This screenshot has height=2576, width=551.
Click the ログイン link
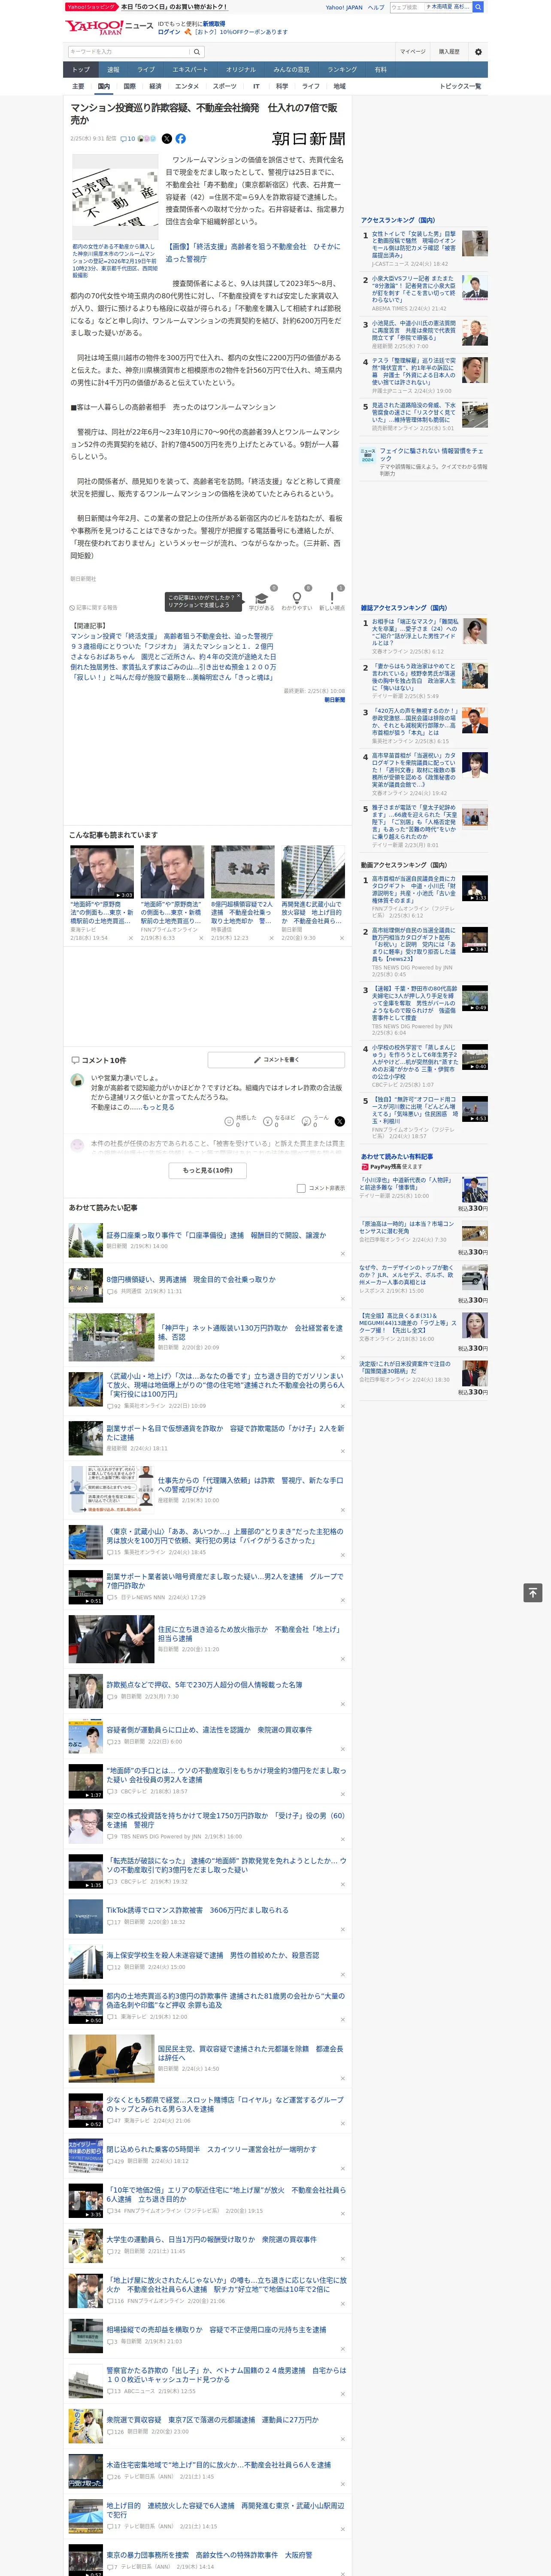click(169, 32)
